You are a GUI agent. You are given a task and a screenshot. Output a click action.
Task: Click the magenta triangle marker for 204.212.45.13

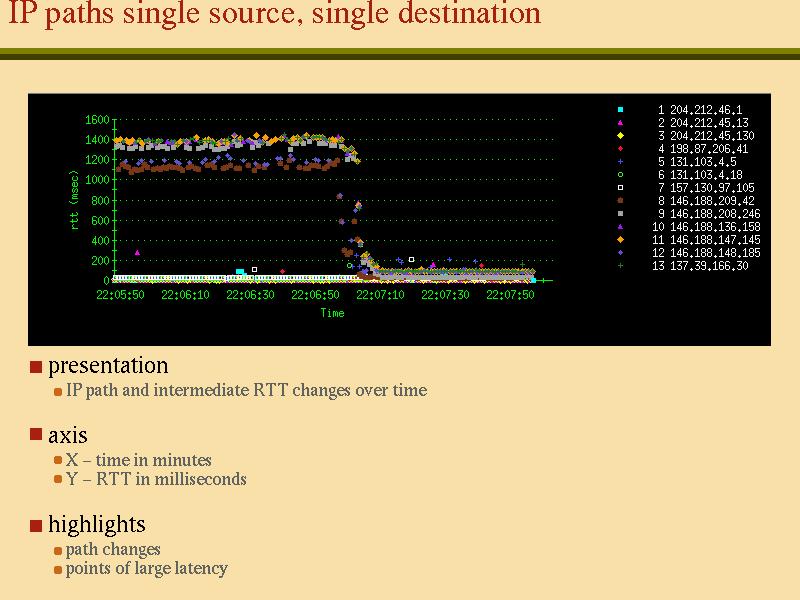click(621, 122)
